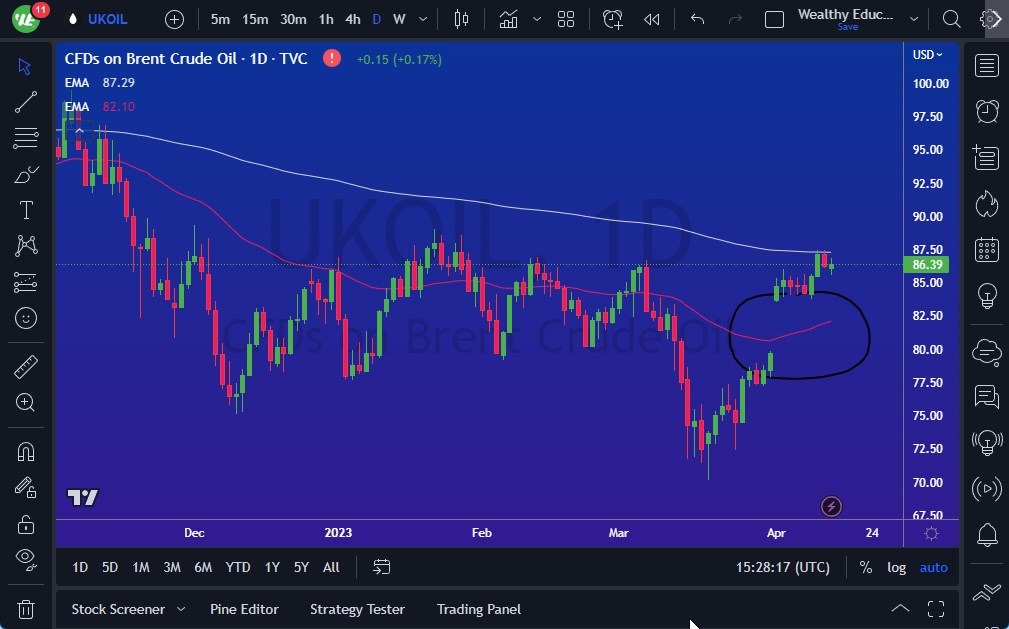Collapse the indicator legend chevron

click(x=79, y=131)
